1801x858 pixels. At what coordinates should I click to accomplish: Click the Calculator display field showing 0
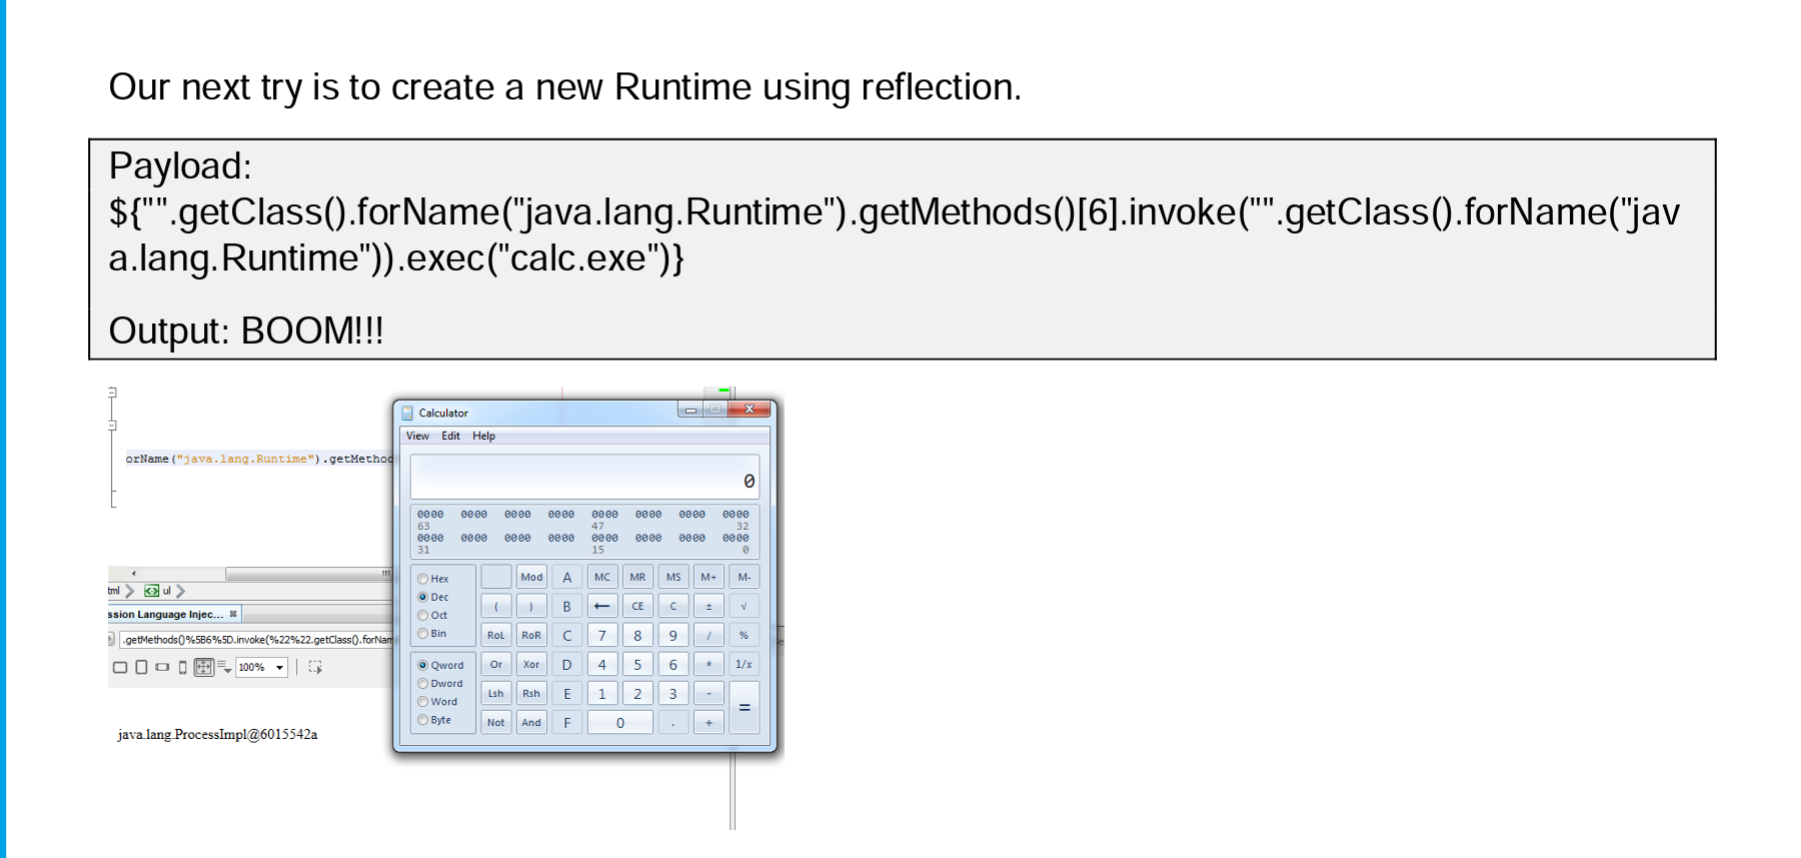point(584,477)
